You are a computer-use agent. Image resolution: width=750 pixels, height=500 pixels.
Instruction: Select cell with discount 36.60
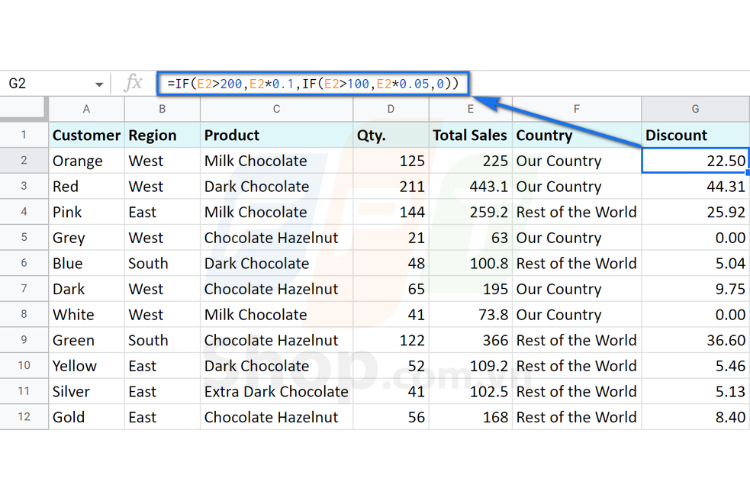[695, 340]
